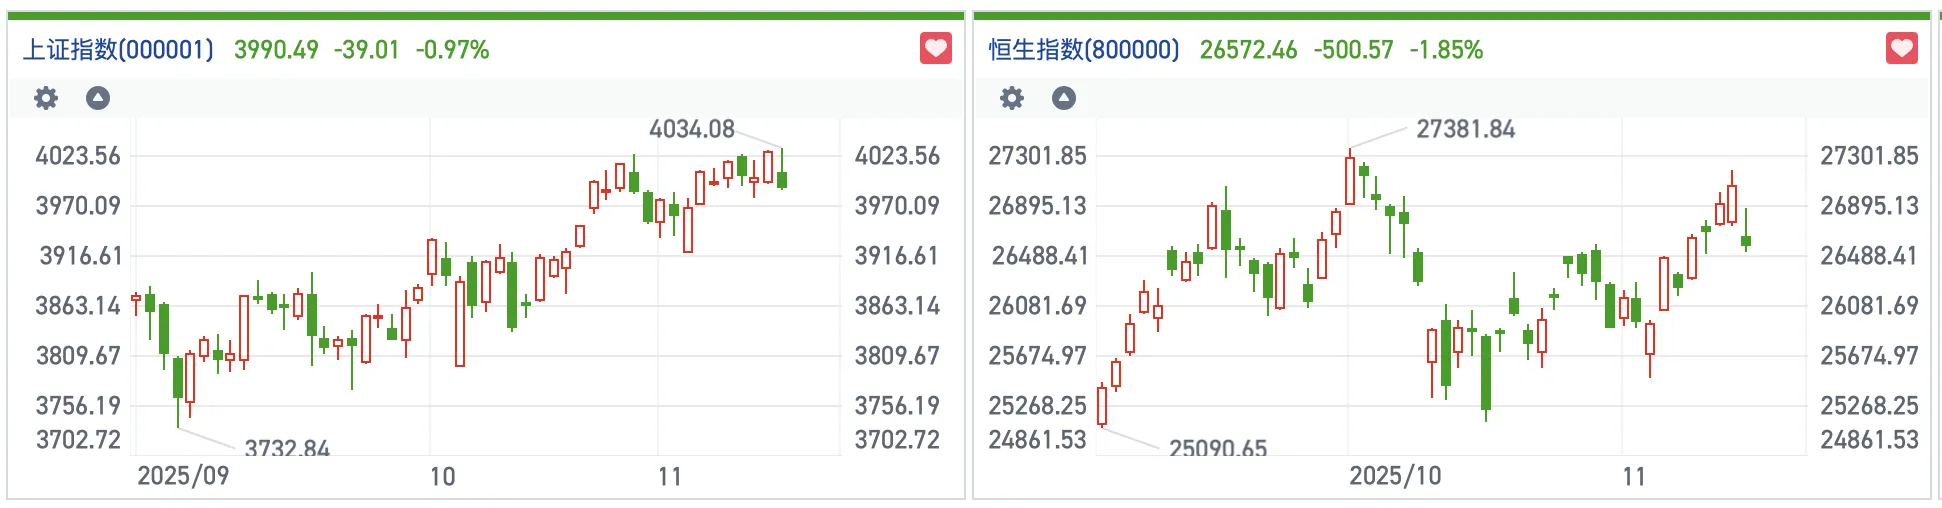1942x508 pixels.
Task: Toggle the heart favorite for 恒生指数
Action: (1902, 48)
